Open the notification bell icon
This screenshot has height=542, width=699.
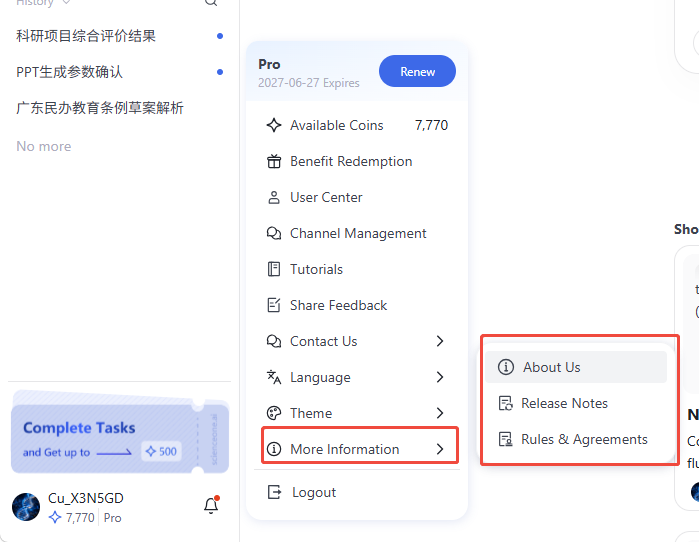(211, 505)
